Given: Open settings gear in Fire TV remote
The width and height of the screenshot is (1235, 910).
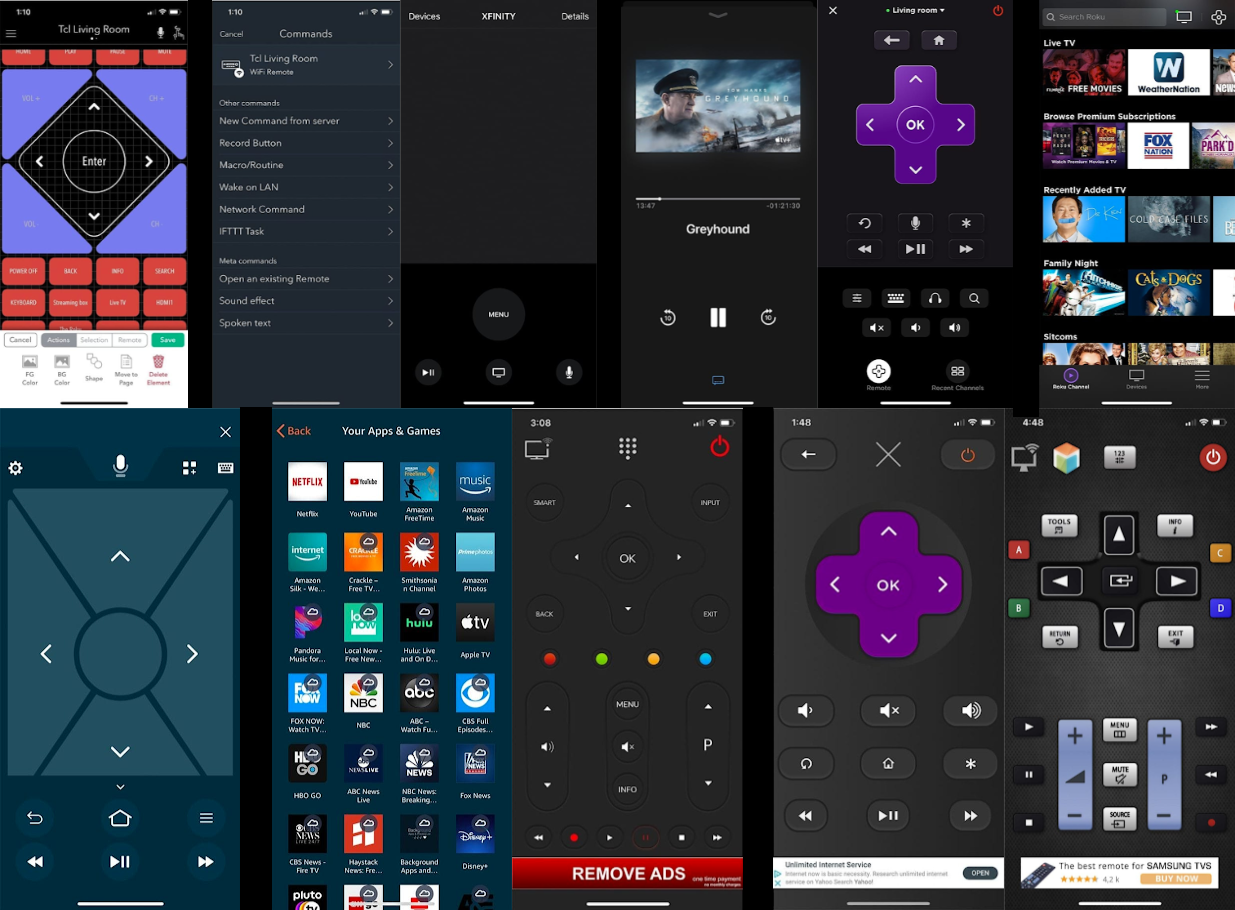Looking at the screenshot, I should [x=15, y=468].
